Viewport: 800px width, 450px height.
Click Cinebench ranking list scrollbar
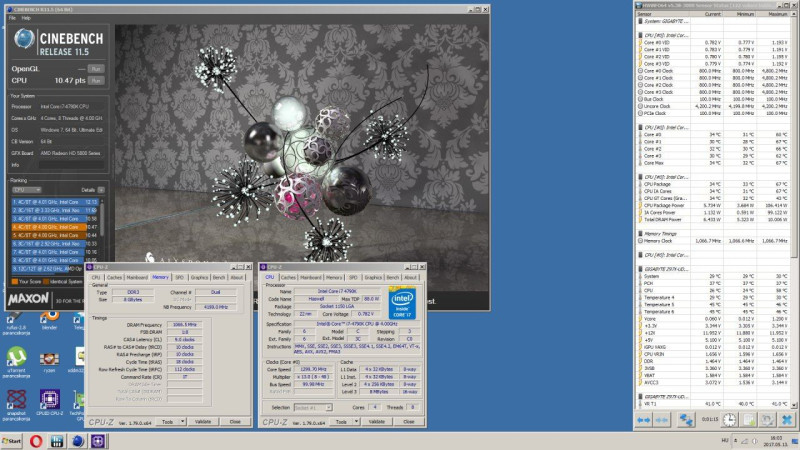coord(102,219)
